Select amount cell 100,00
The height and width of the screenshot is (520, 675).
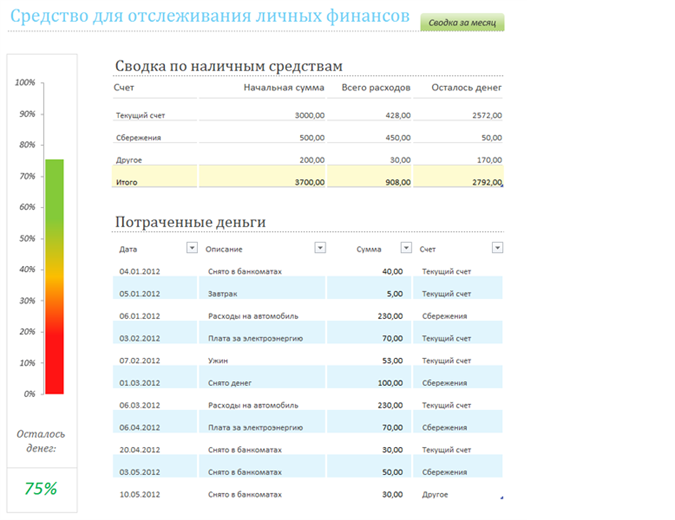coord(390,383)
